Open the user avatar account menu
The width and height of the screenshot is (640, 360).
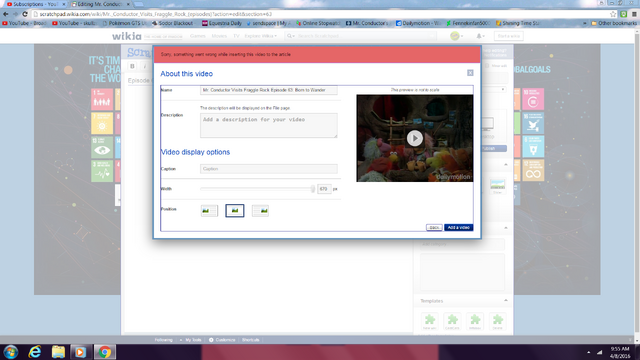click(456, 36)
